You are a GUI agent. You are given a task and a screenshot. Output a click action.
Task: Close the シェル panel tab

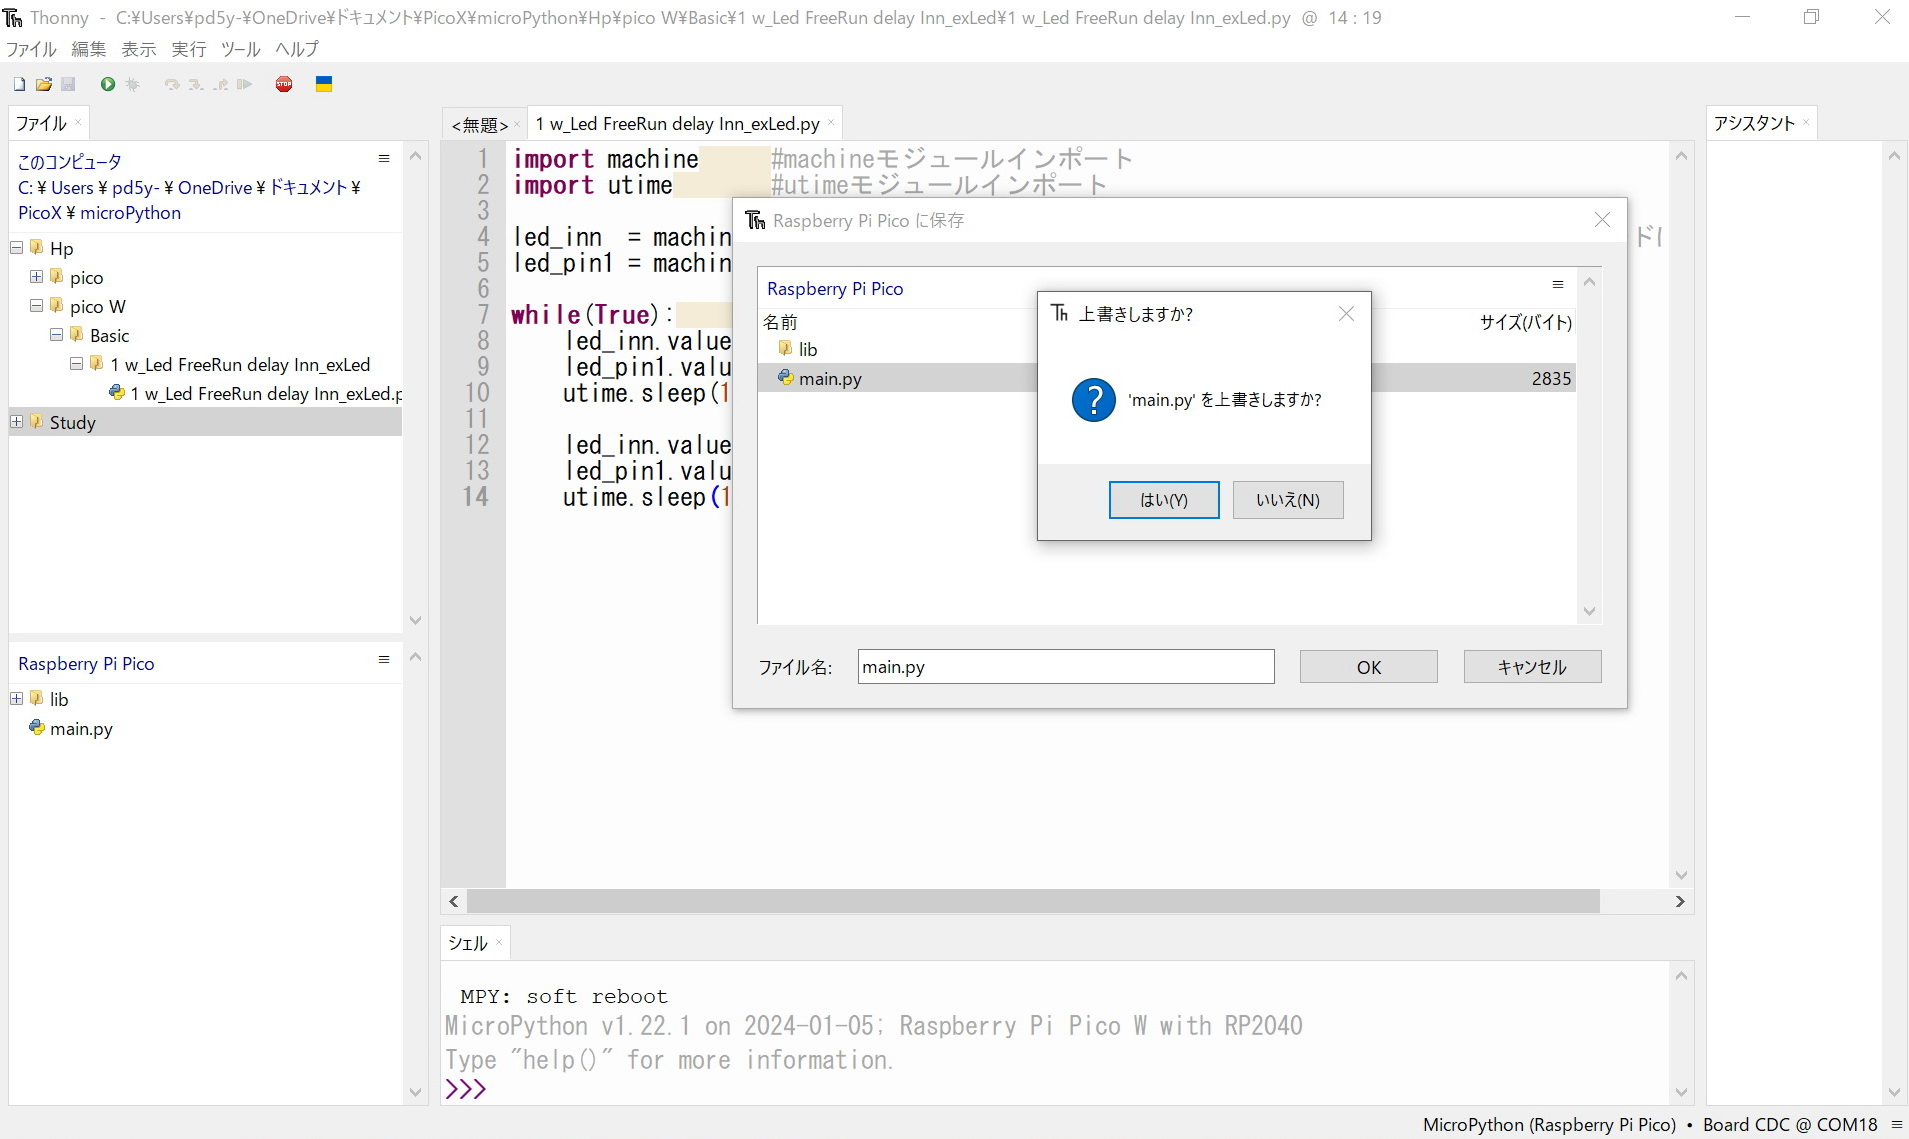pyautogui.click(x=499, y=942)
